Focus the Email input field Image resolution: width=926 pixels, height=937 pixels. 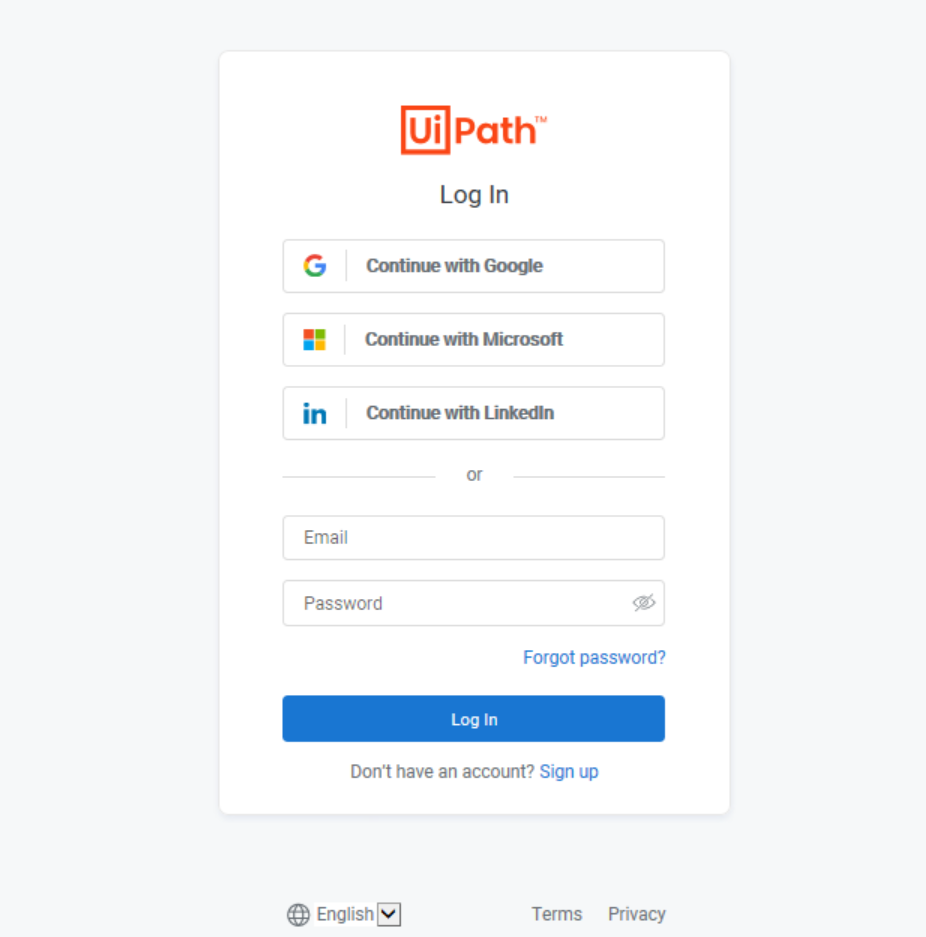(474, 538)
